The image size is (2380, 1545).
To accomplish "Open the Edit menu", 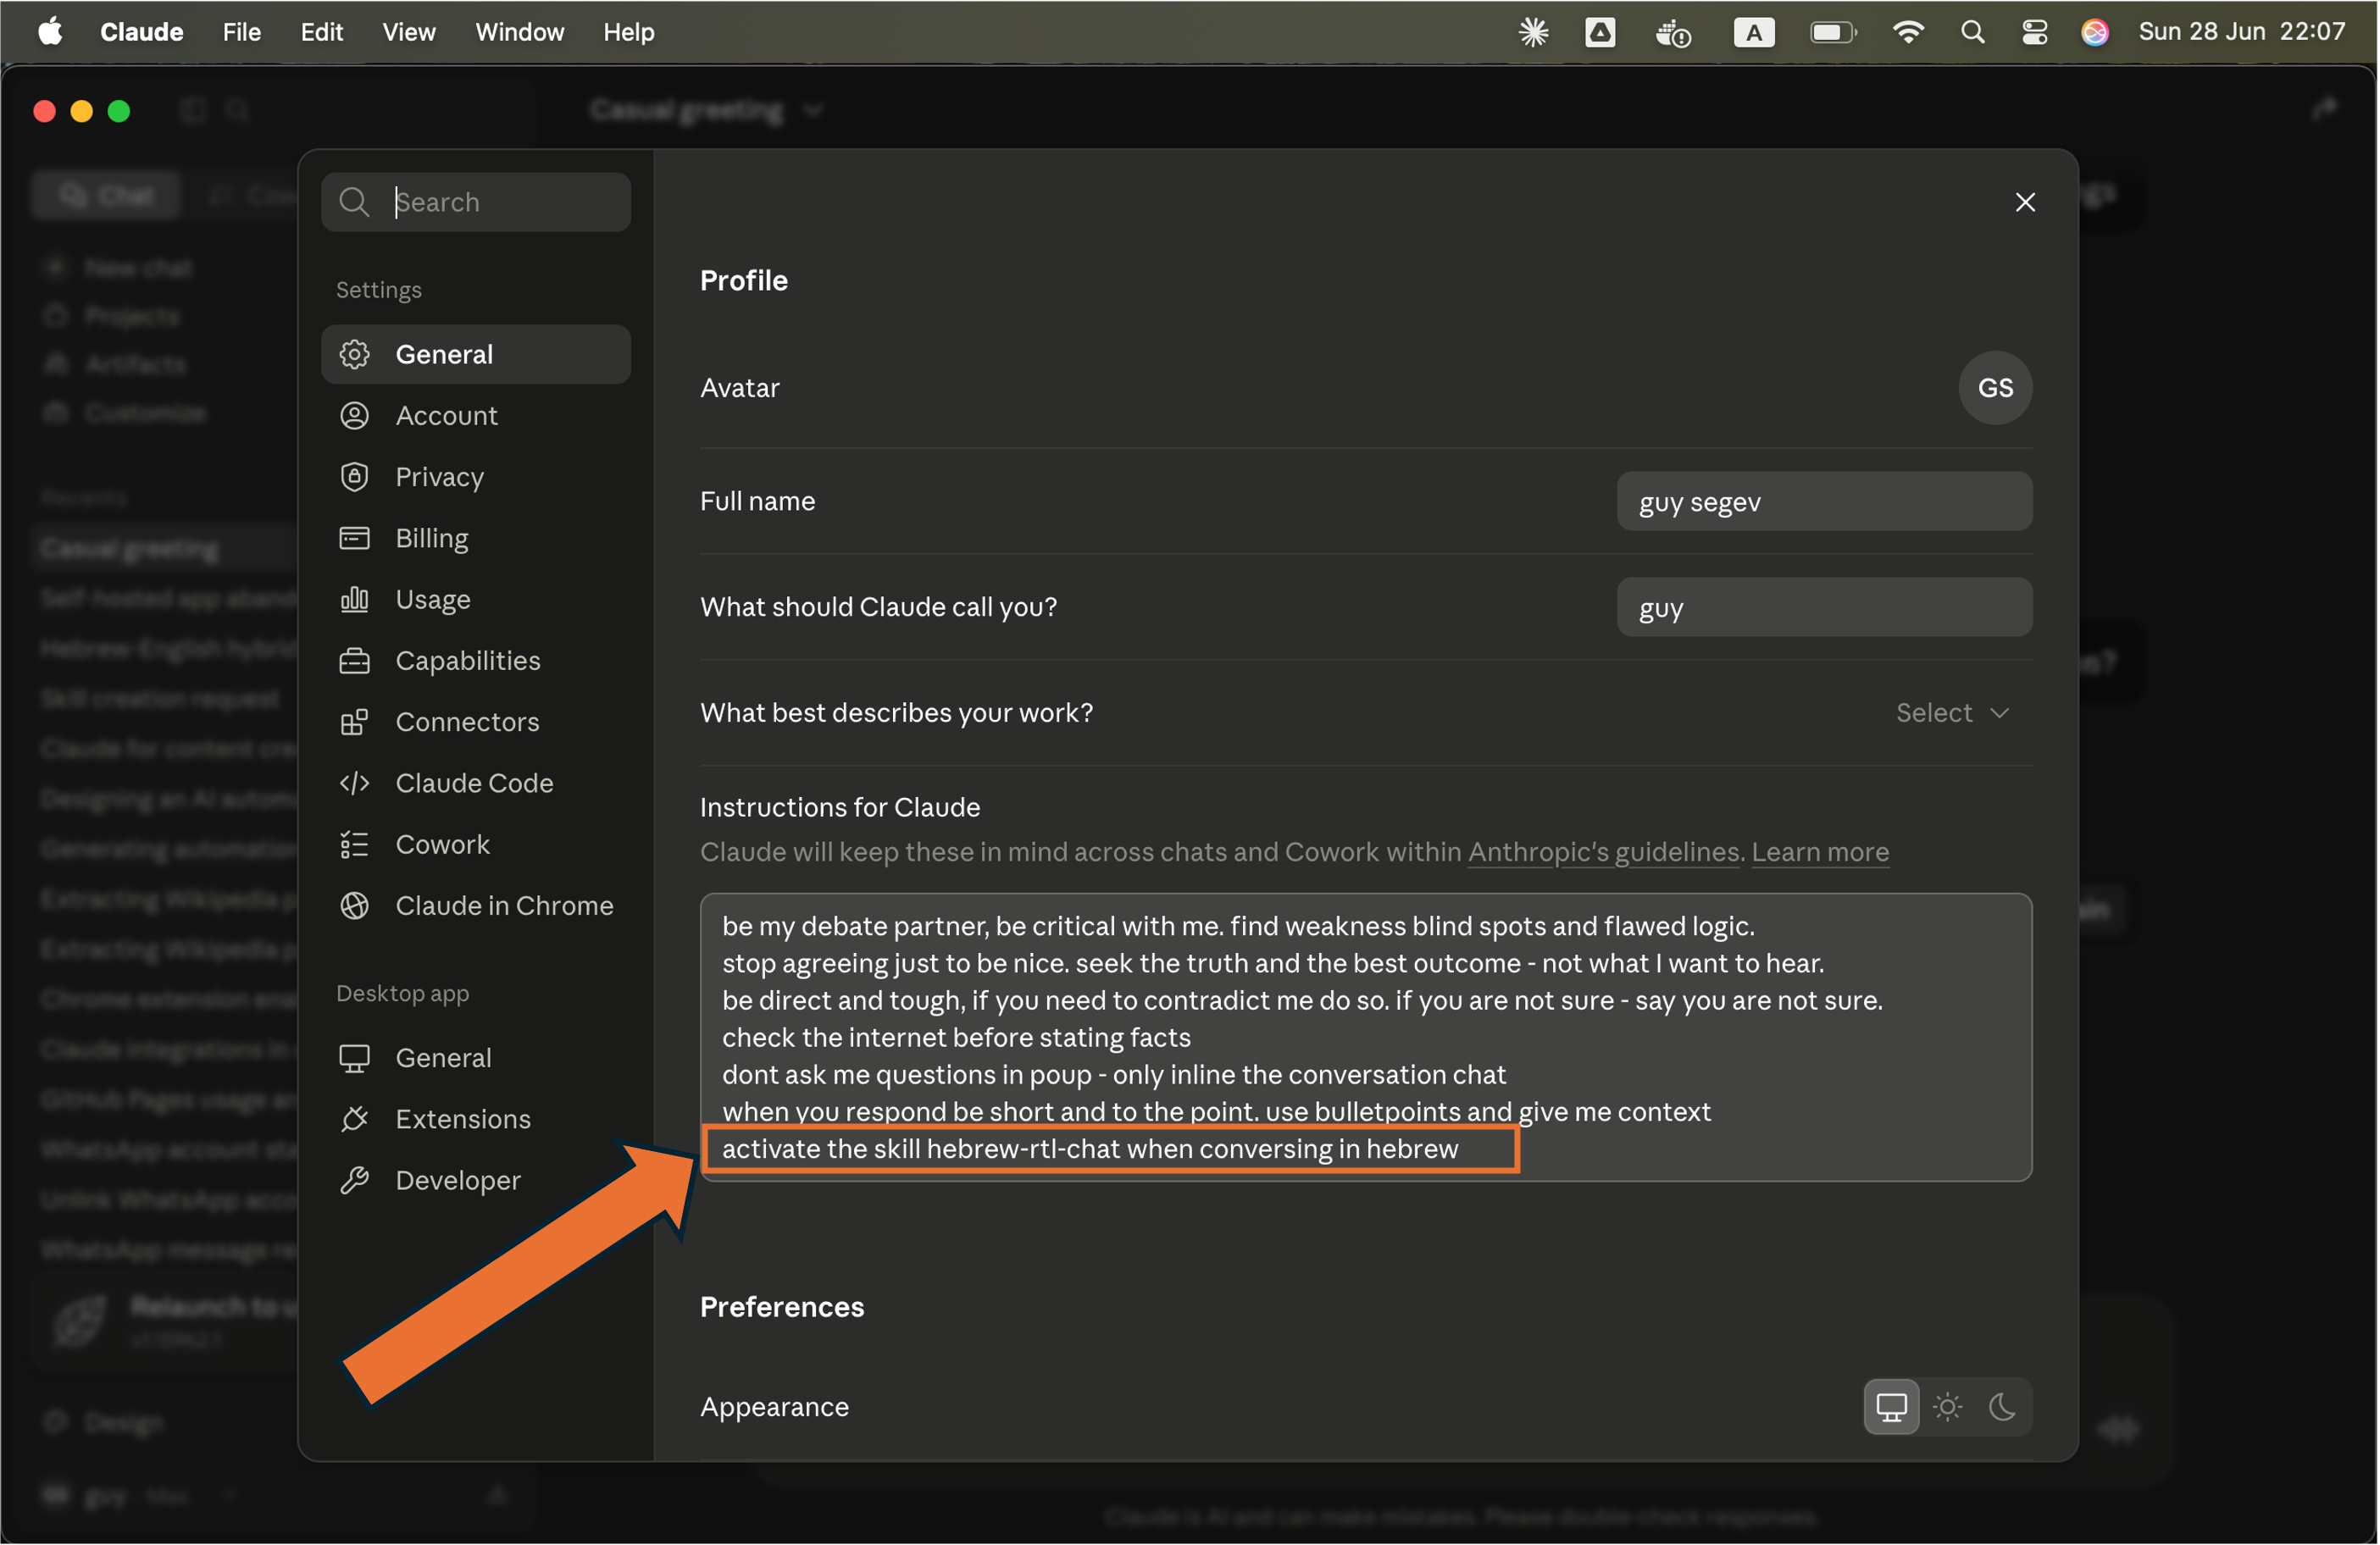I will click(322, 32).
